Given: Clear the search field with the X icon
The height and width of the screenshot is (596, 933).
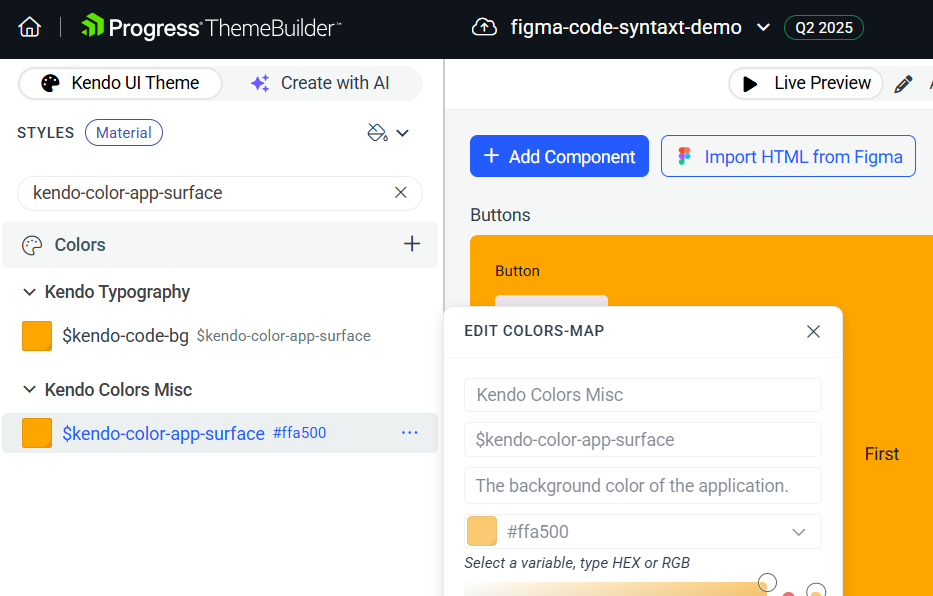Looking at the screenshot, I should coord(400,192).
